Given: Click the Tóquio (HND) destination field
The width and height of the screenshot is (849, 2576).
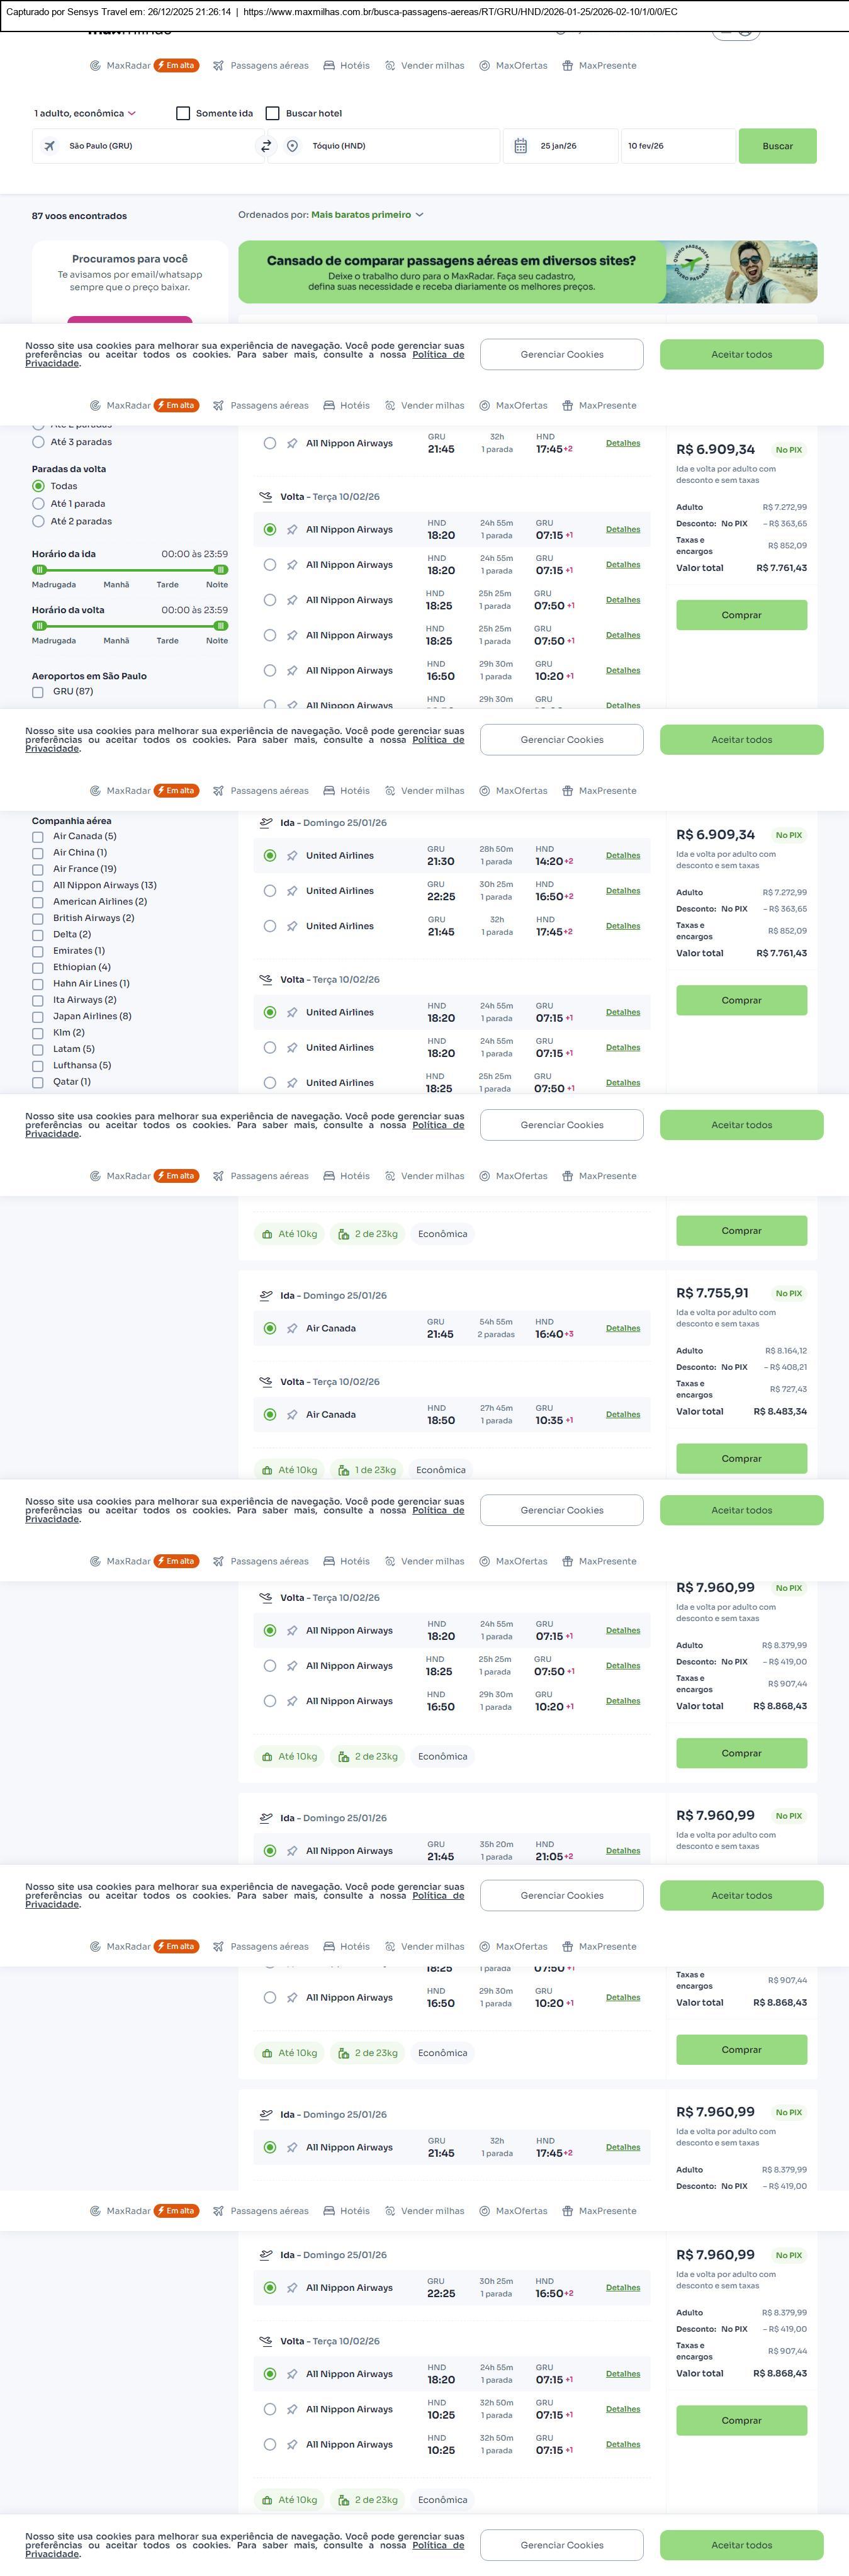Looking at the screenshot, I should click(400, 146).
